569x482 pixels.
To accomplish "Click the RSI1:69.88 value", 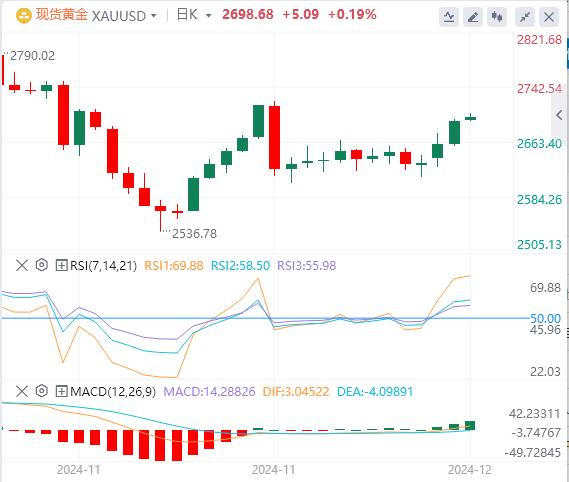I will (173, 266).
